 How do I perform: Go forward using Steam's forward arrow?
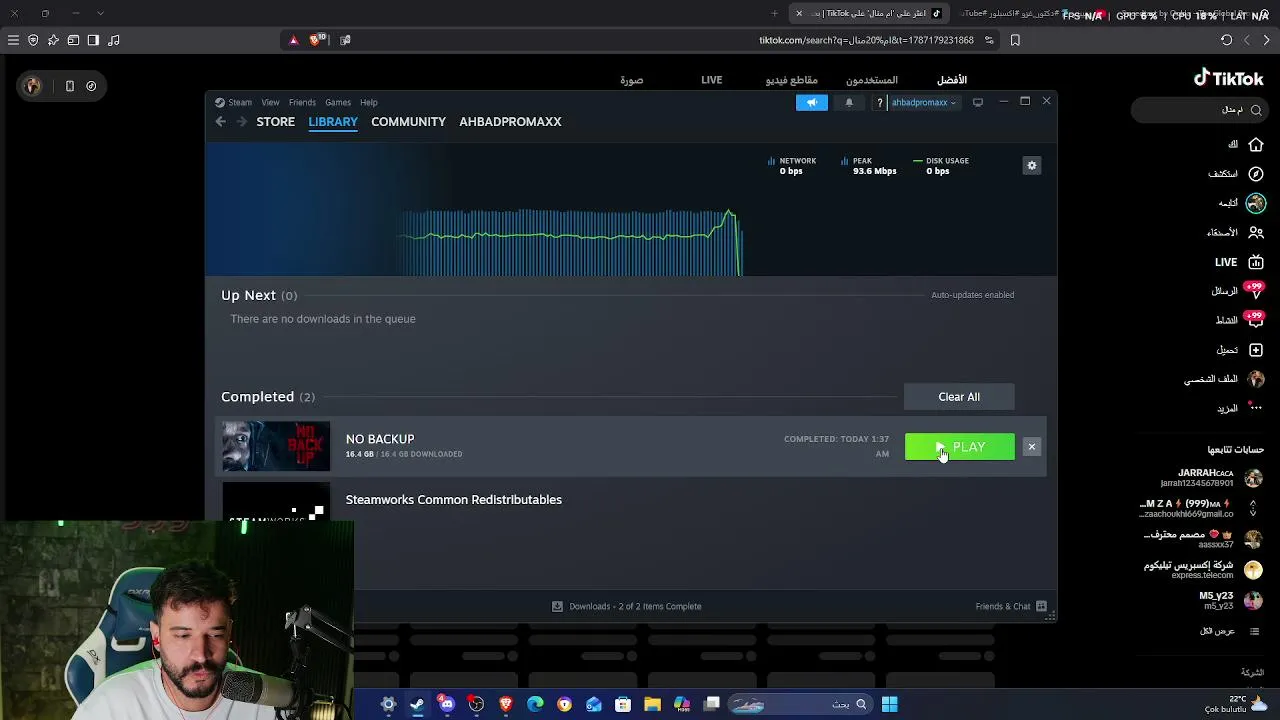241,122
